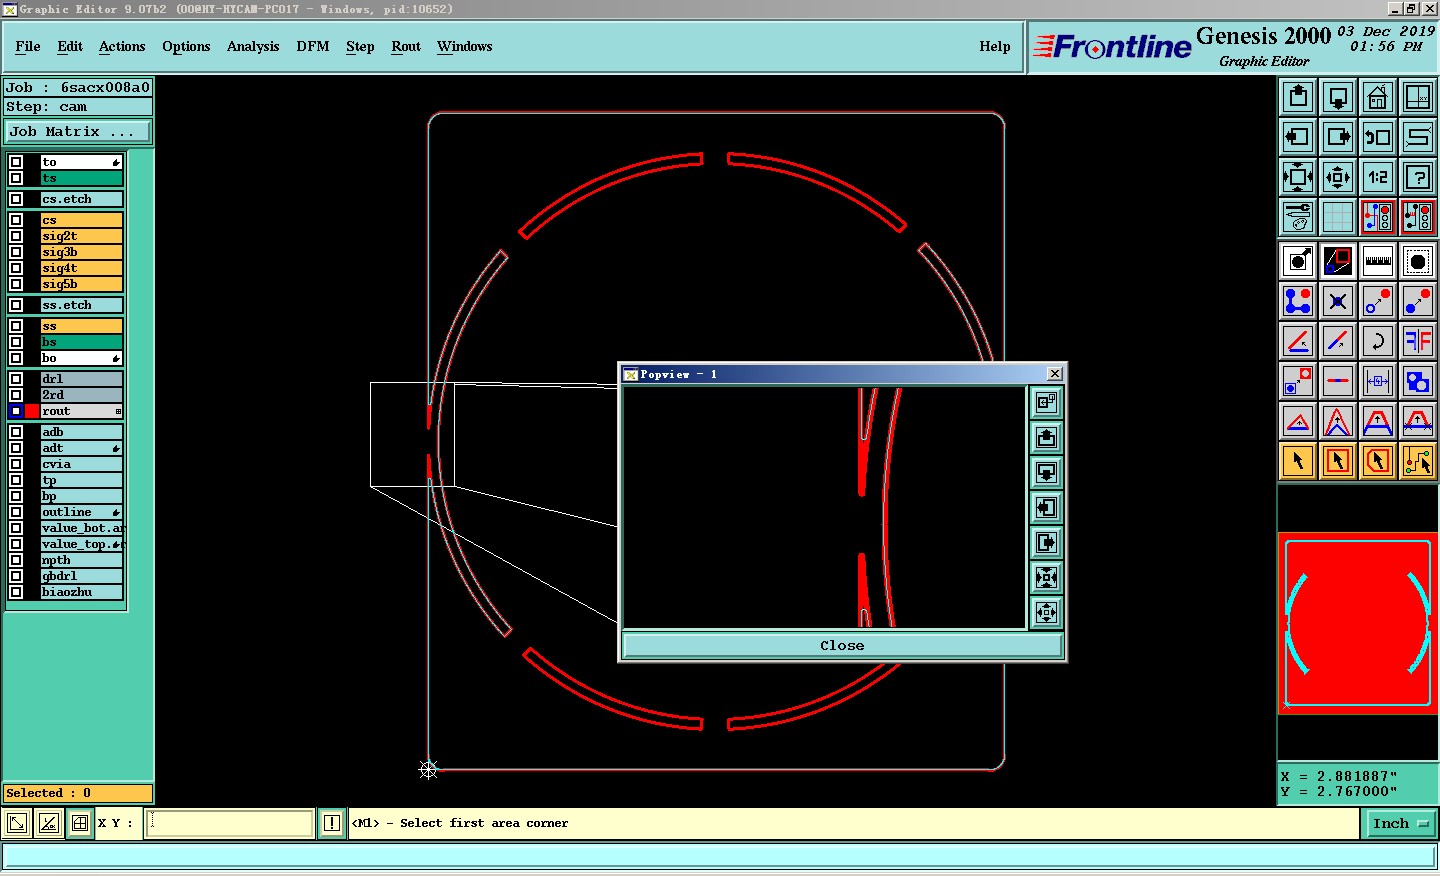Click the zoom out arrows icon
The image size is (1440, 876).
[1338, 177]
